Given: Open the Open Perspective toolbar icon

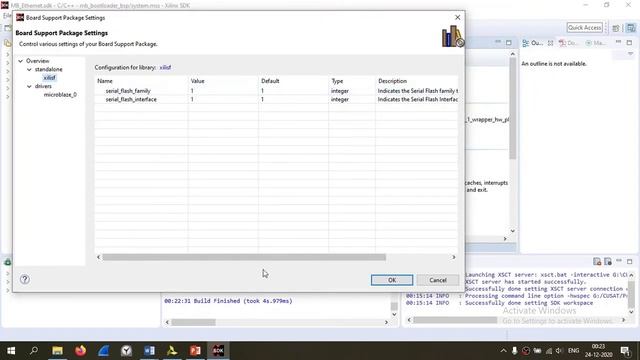Looking at the screenshot, I should tap(616, 28).
